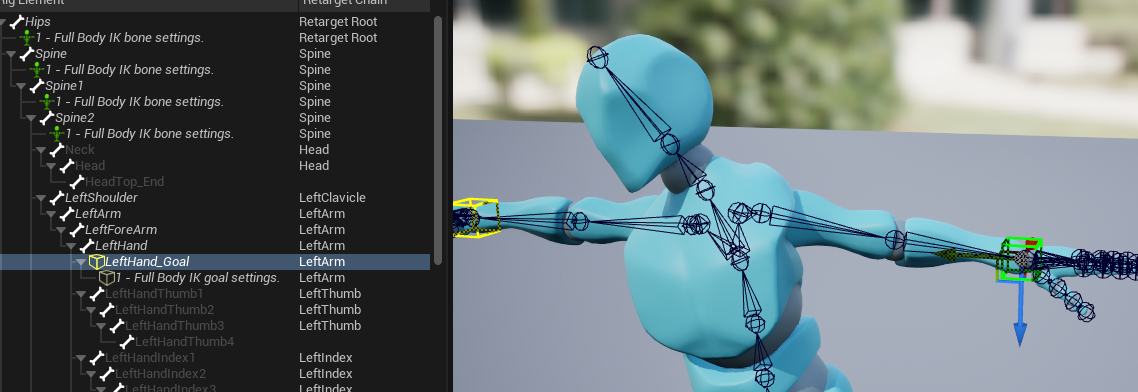Click the goal settings cube icon
Viewport: 1138px width, 392px height.
[107, 277]
